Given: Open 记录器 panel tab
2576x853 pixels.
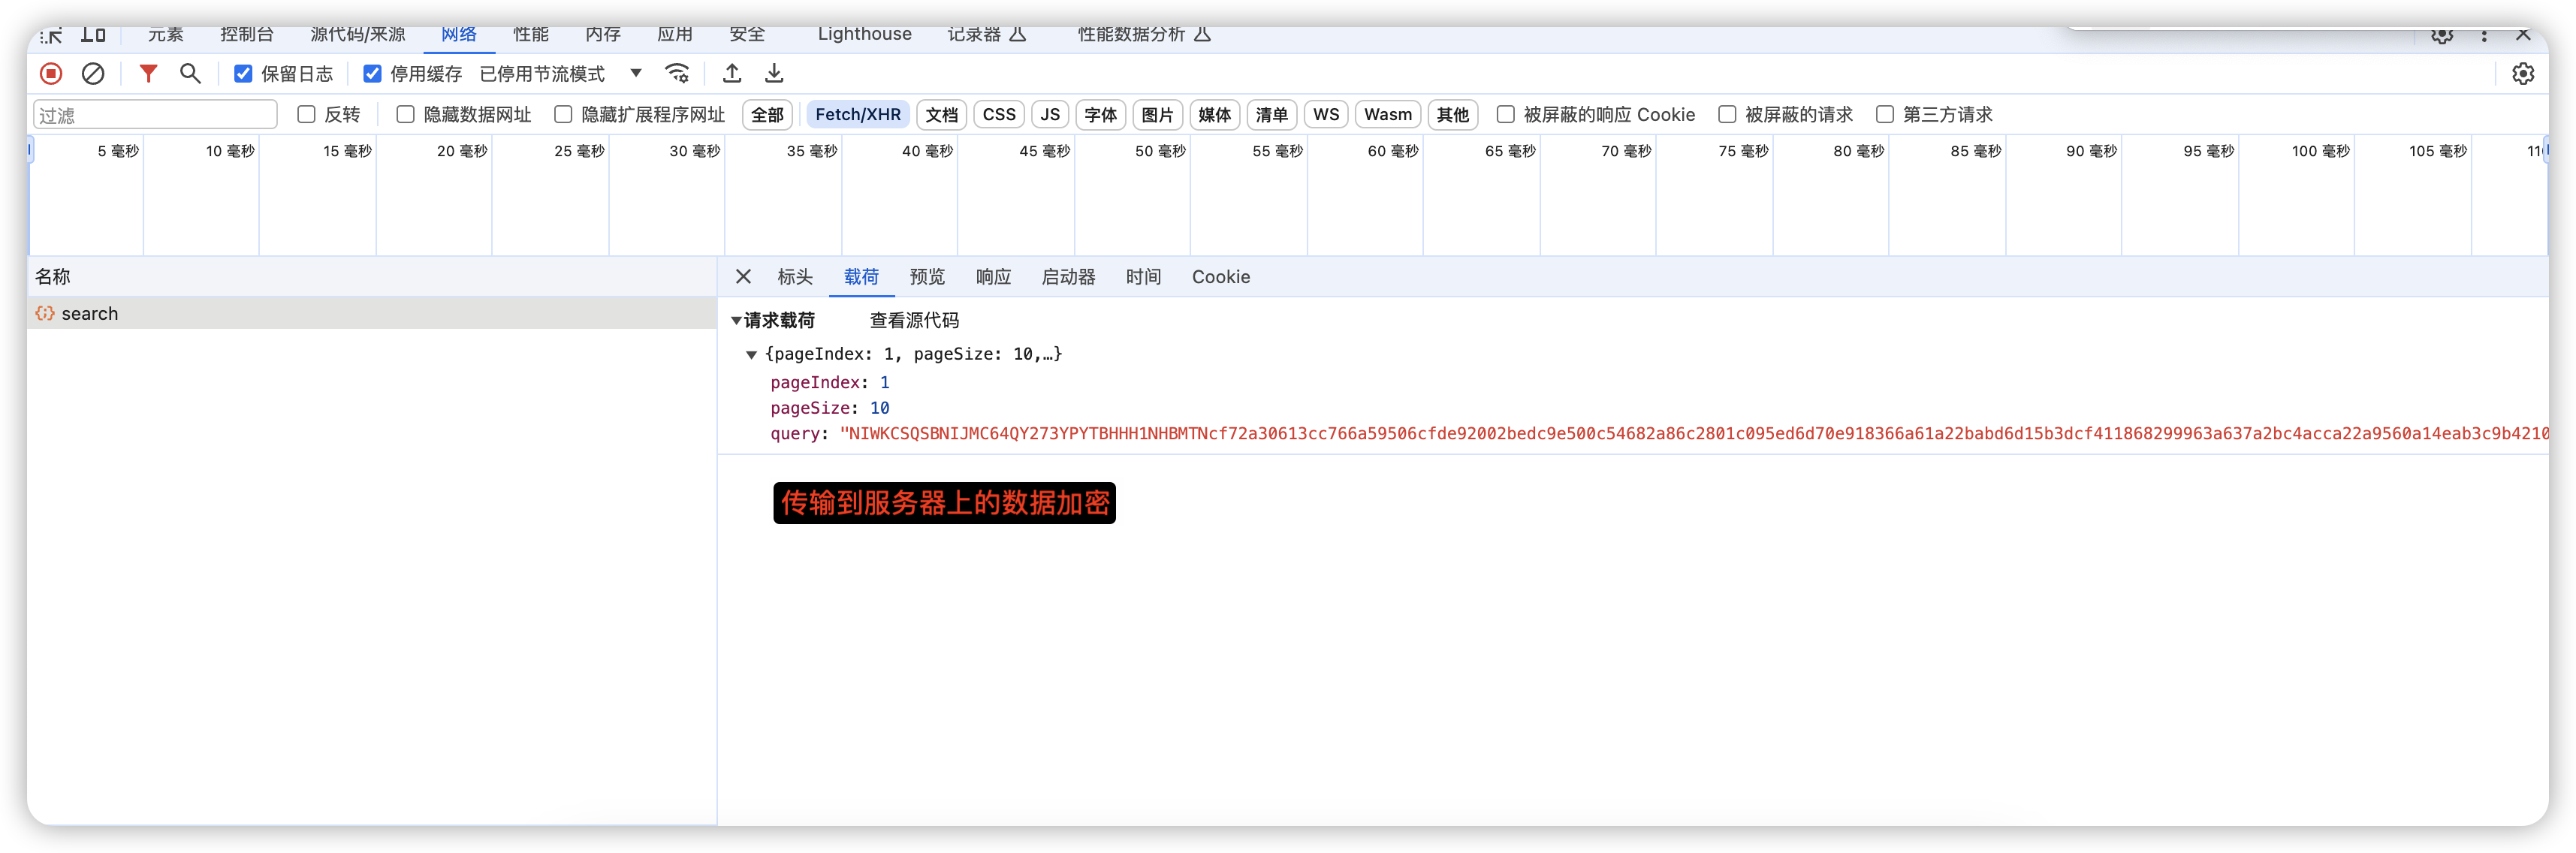Looking at the screenshot, I should pos(986,35).
